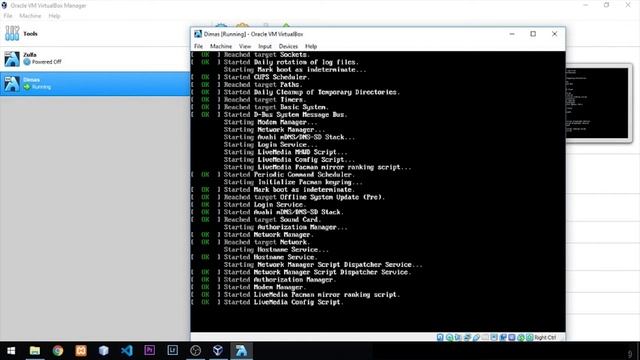Open Help menu in VirtualBox Manager

click(54, 16)
